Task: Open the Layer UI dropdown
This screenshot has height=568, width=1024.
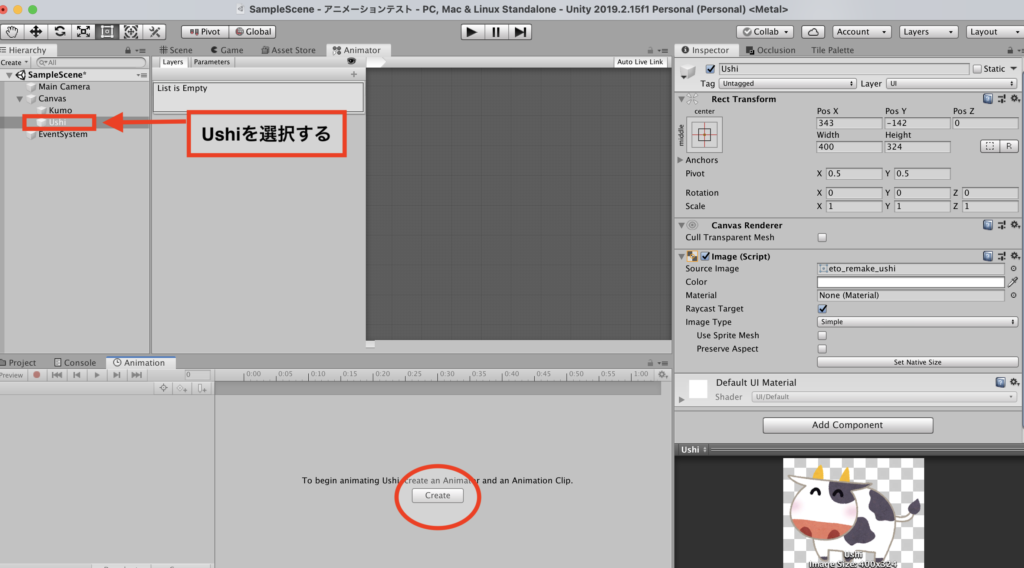Action: [x=952, y=84]
